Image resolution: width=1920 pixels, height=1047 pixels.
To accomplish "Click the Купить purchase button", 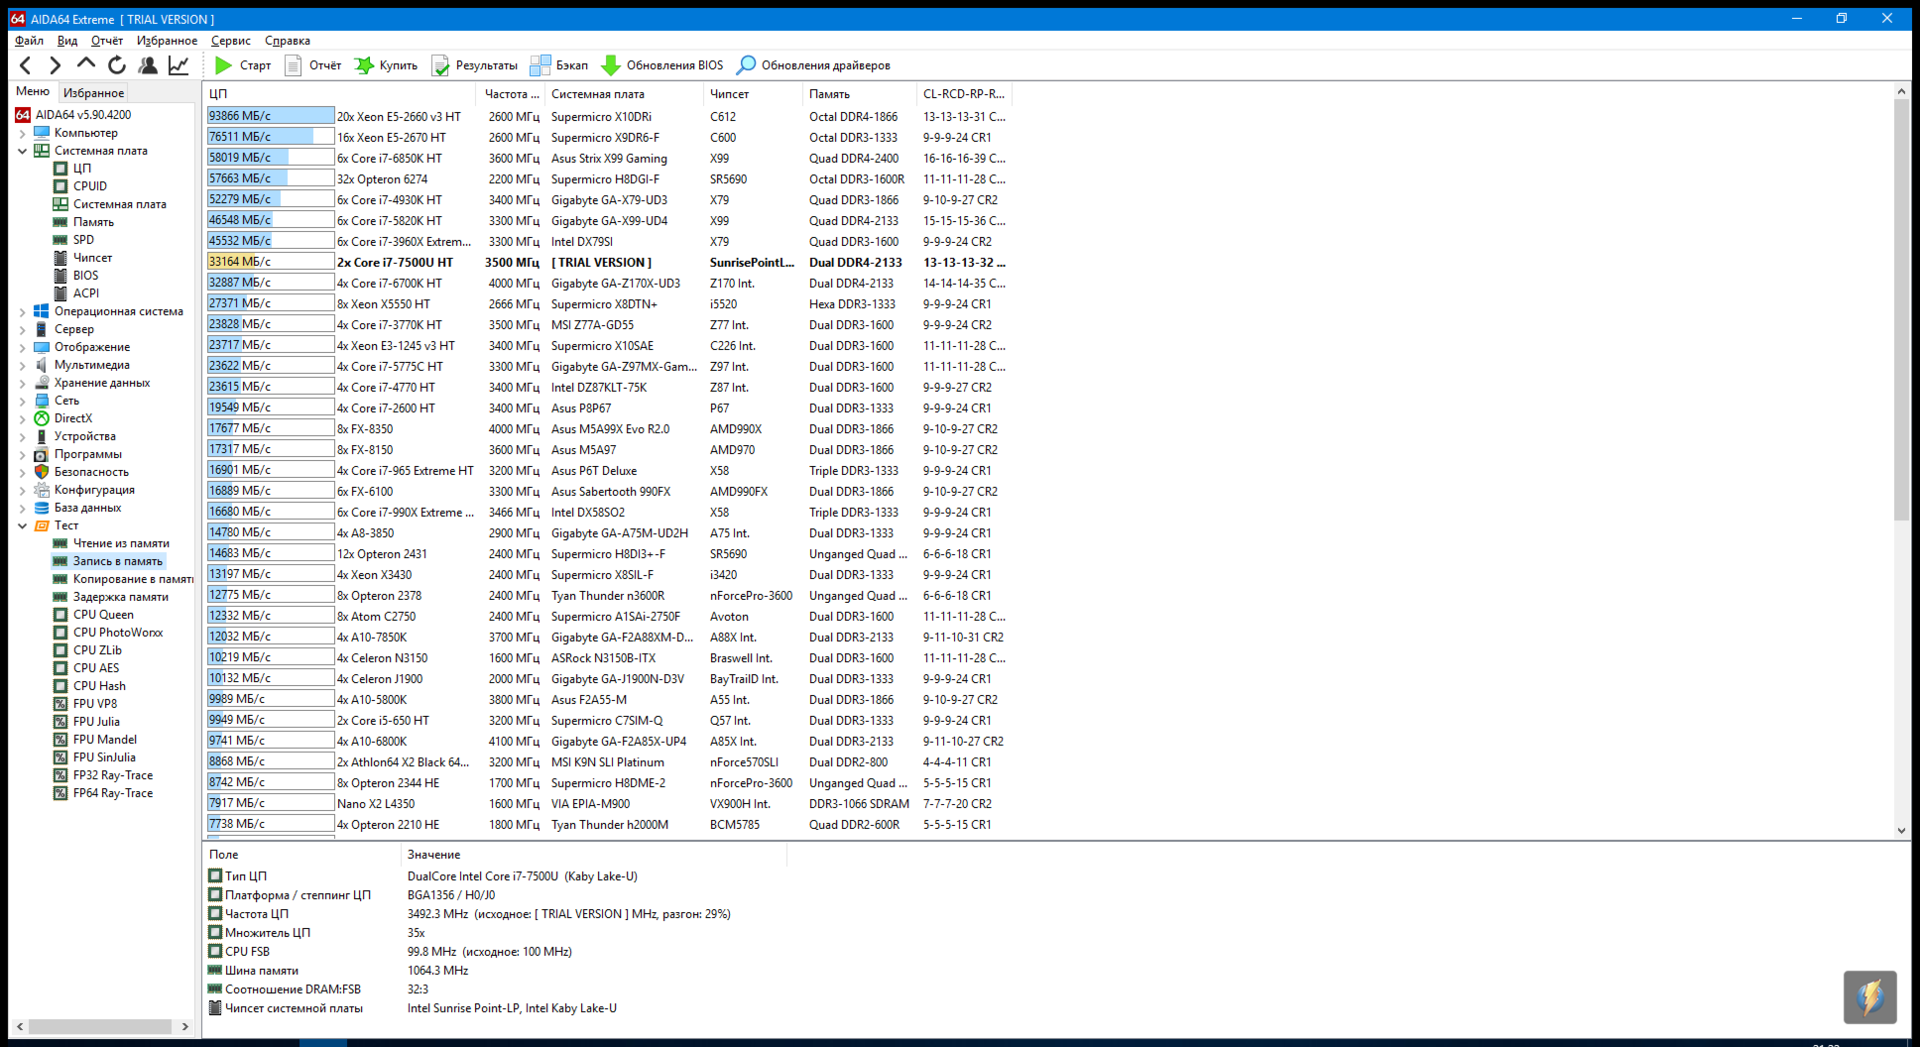I will pos(386,66).
